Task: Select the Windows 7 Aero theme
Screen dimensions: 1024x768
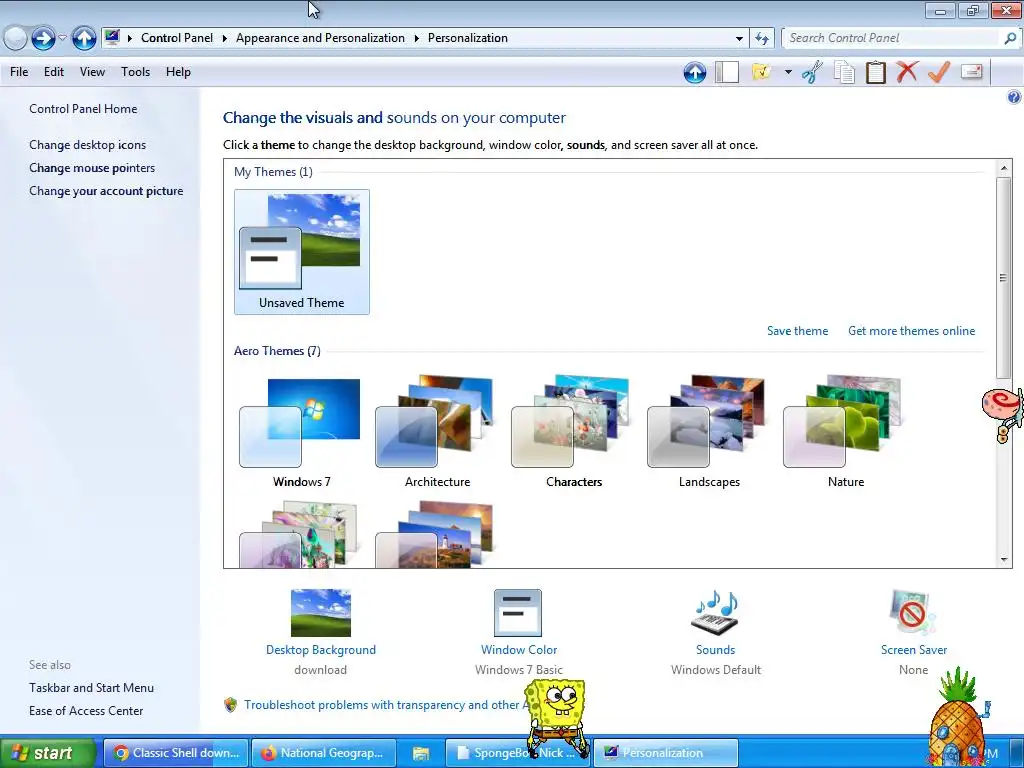Action: [x=301, y=431]
